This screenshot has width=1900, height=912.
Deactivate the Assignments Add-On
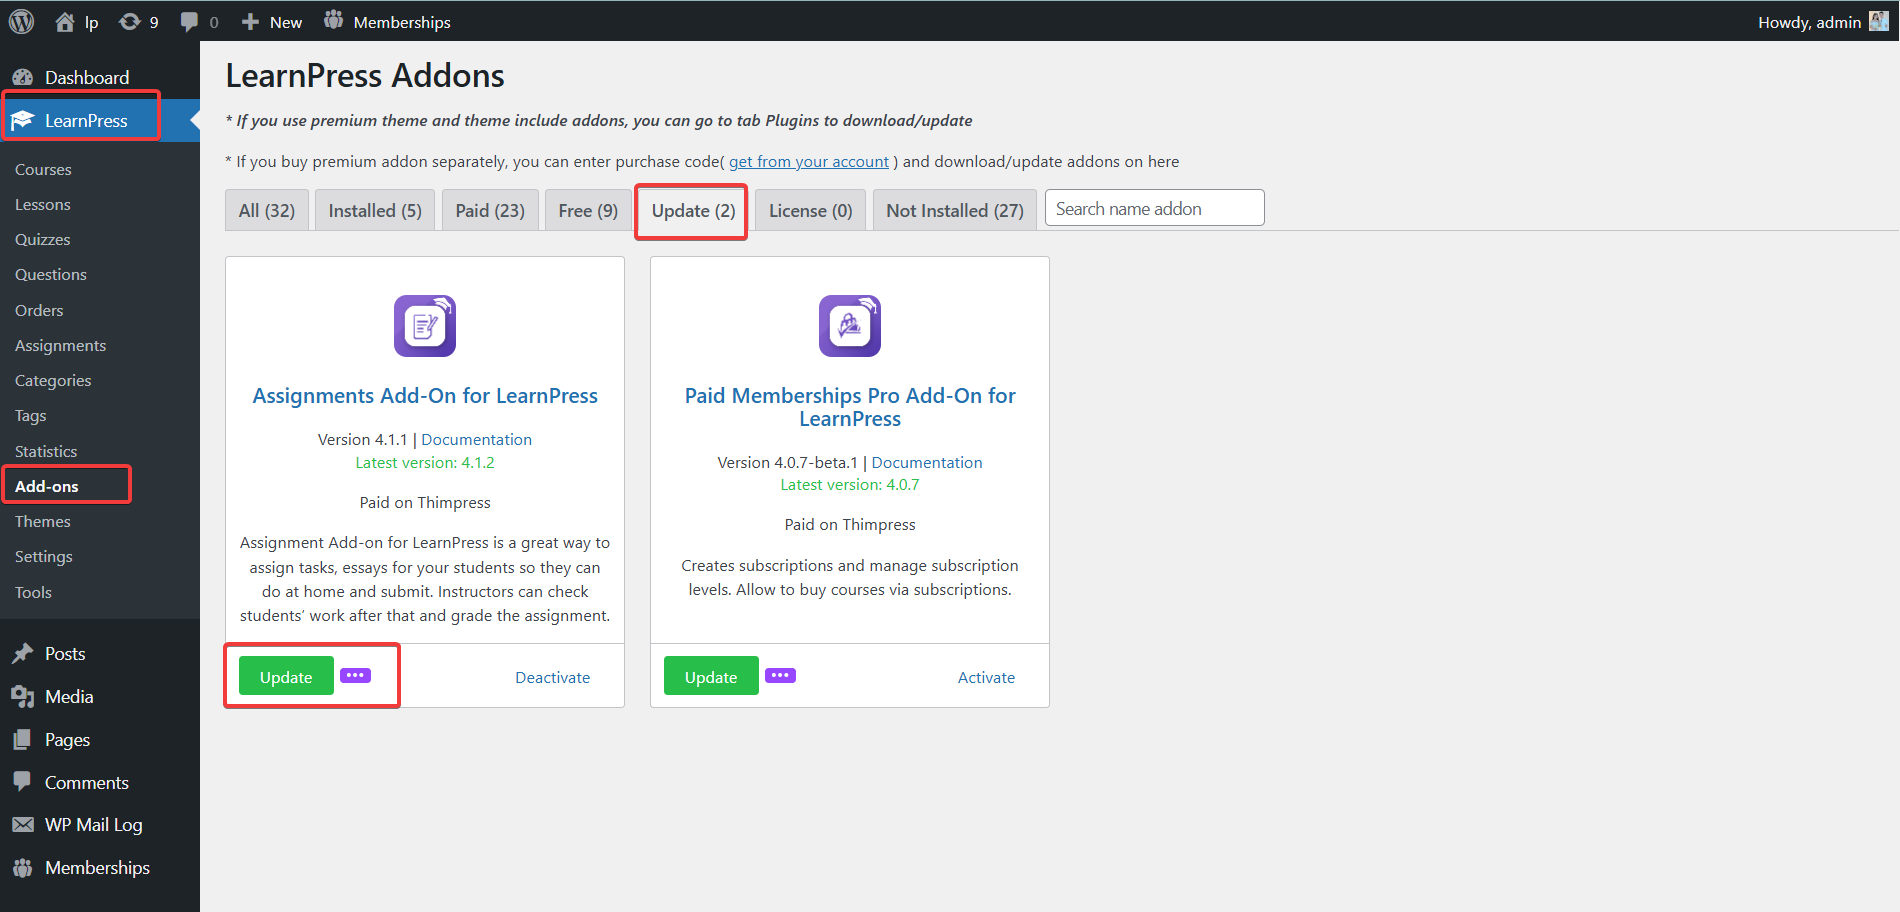[552, 677]
